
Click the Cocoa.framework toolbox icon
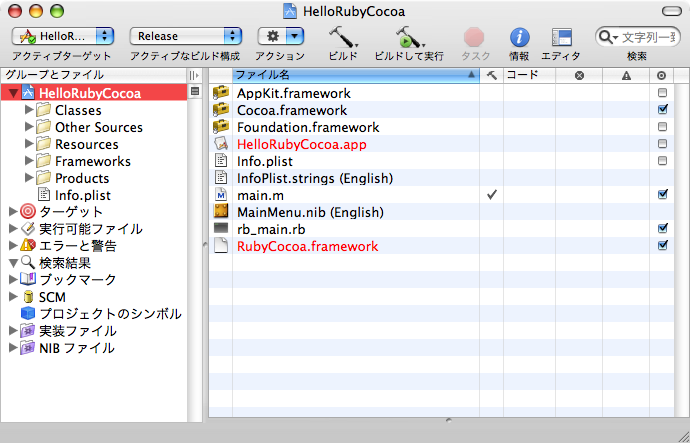pyautogui.click(x=221, y=110)
